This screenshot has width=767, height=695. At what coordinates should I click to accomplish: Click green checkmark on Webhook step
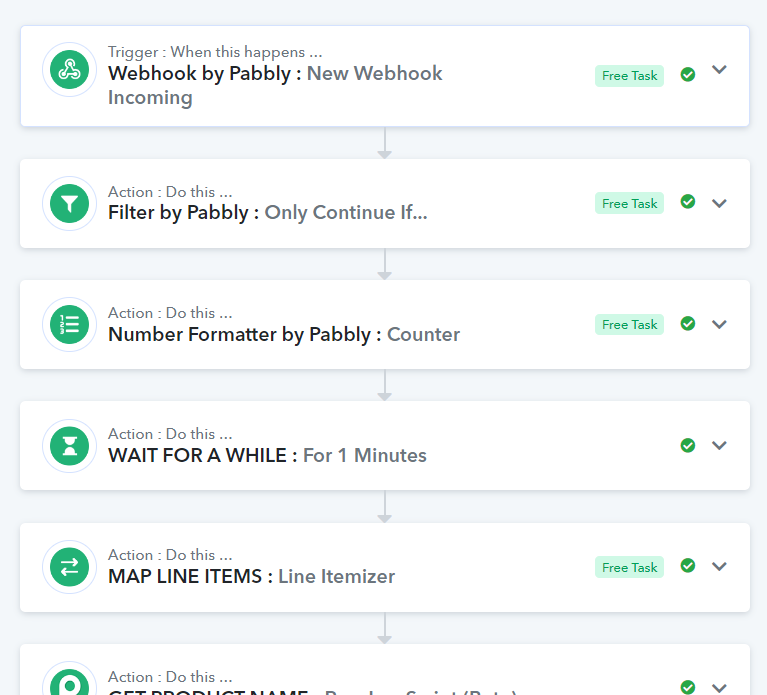[688, 74]
